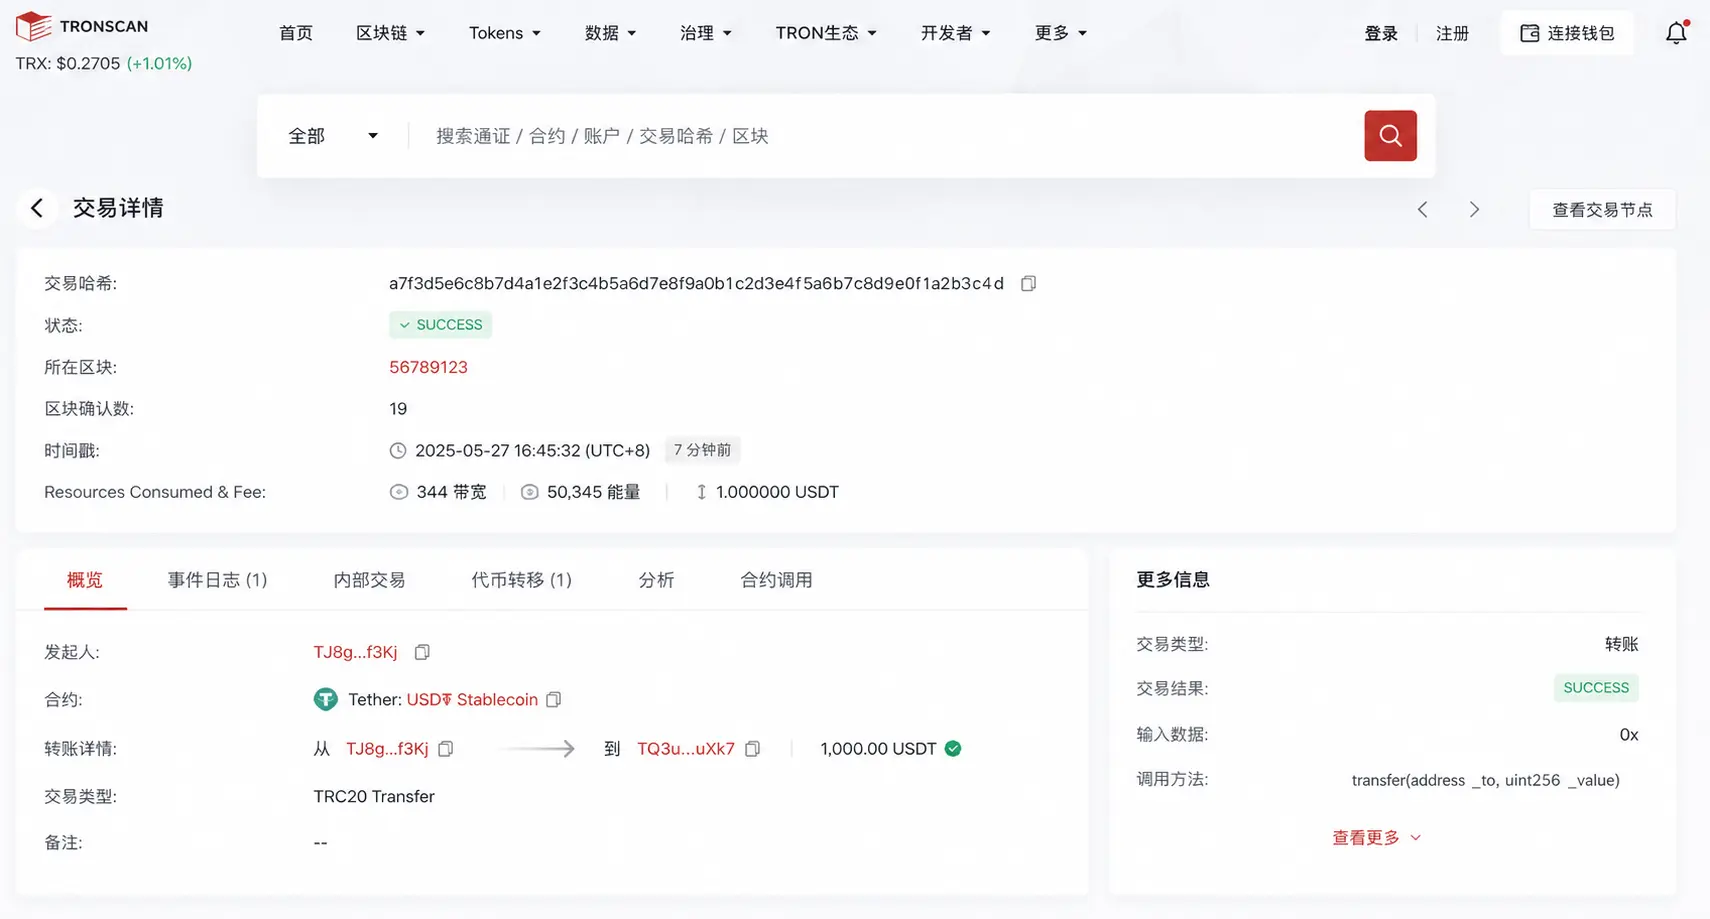Expand the 更多 menu
1710x919 pixels.
(1061, 33)
